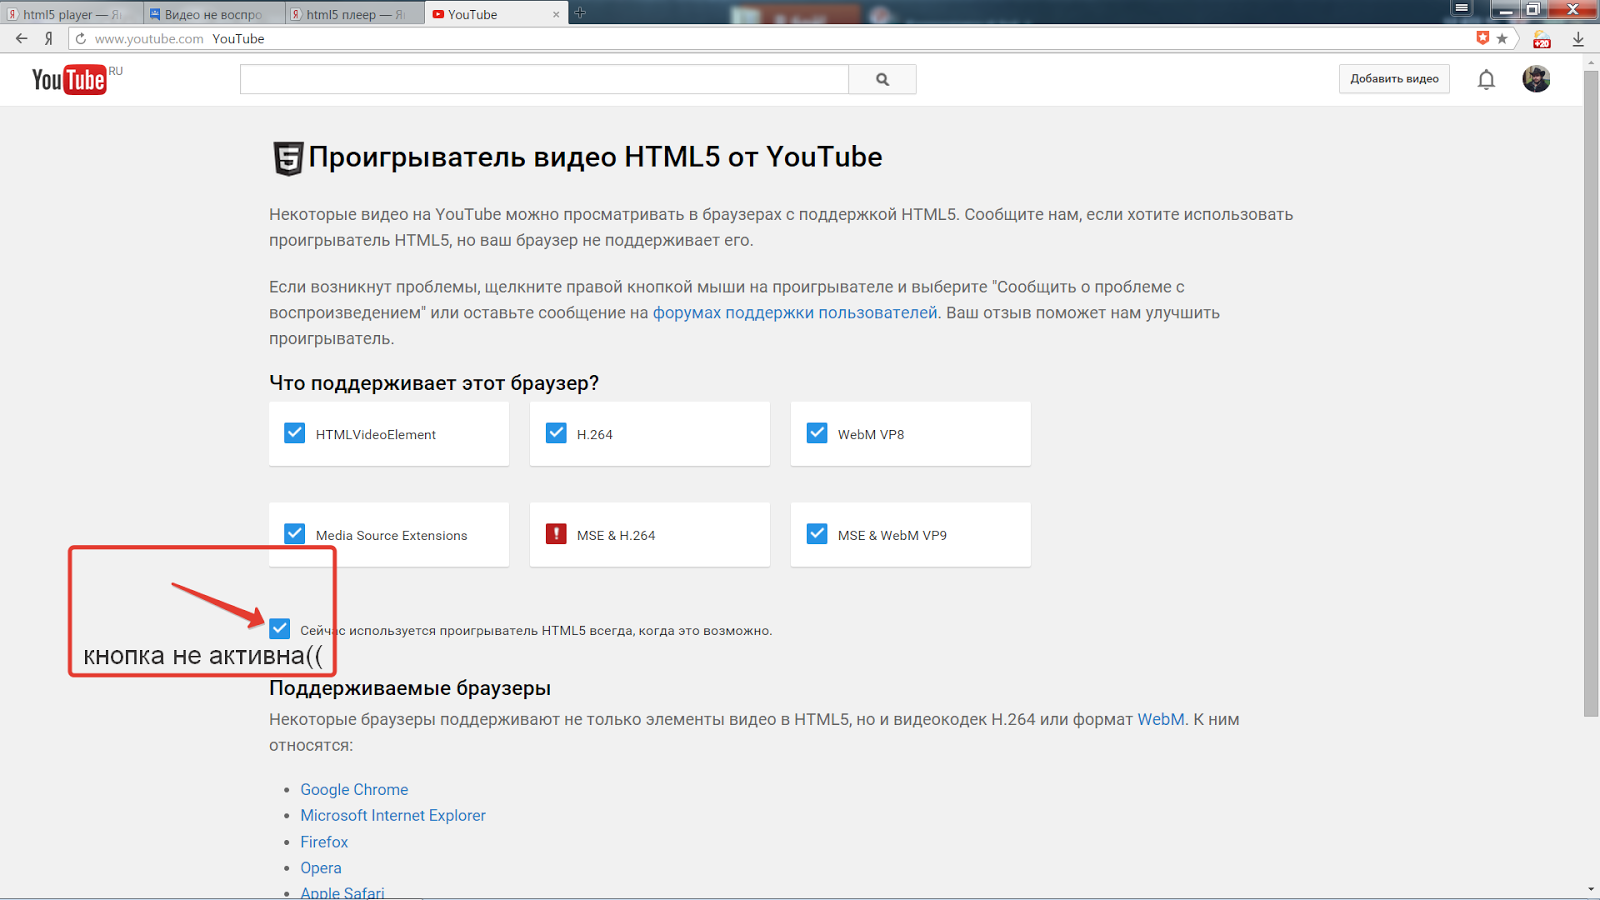Viewport: 1600px width, 900px height.
Task: Click the 'Что поддерживает этот браузер?' heading
Action: tap(434, 383)
